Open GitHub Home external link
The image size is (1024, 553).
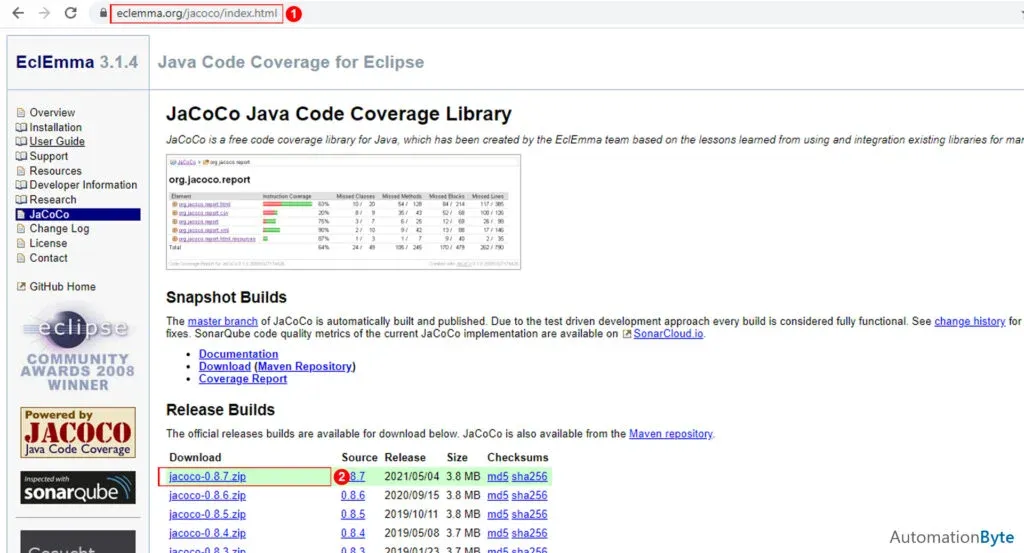[x=62, y=287]
